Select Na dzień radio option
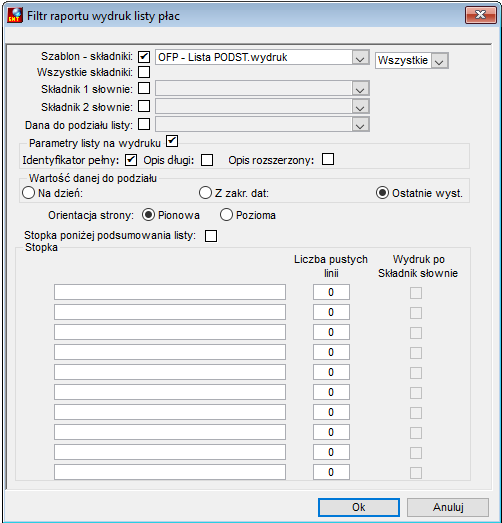The height and width of the screenshot is (523, 502). pos(28,193)
